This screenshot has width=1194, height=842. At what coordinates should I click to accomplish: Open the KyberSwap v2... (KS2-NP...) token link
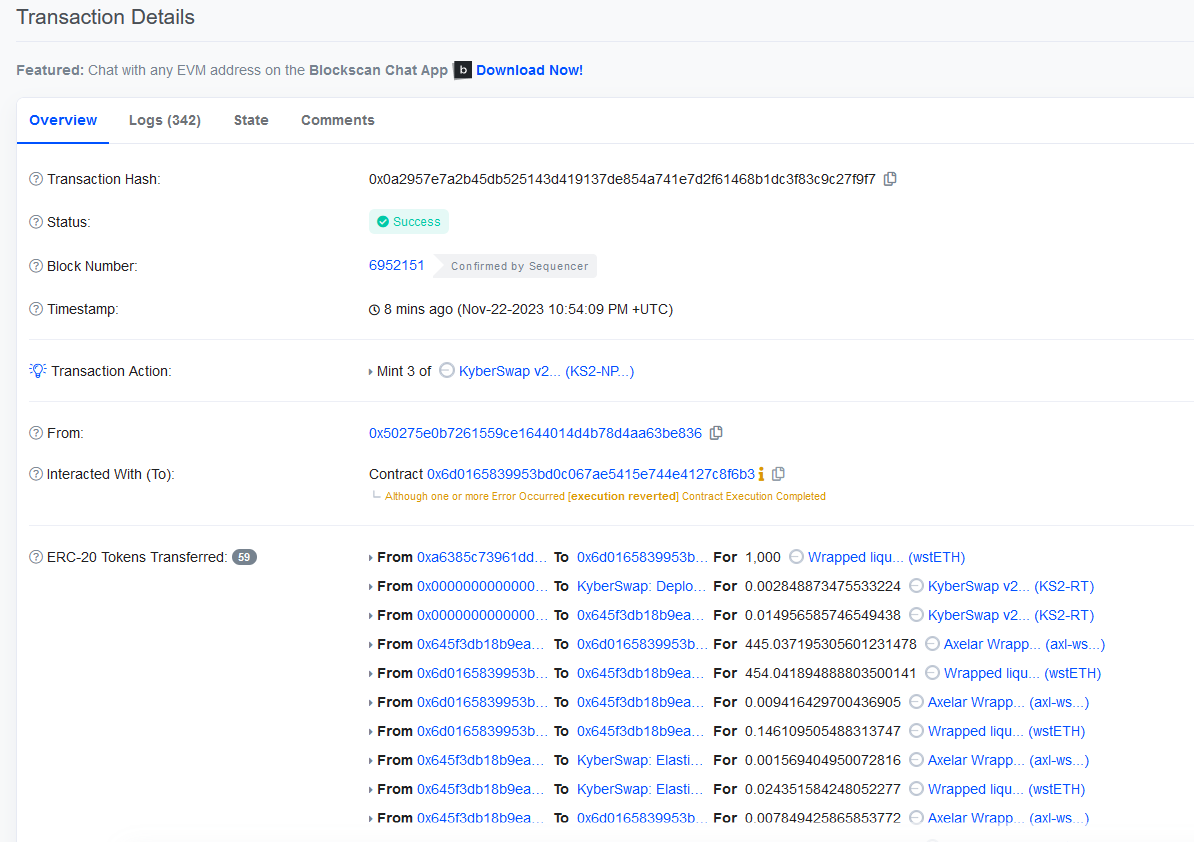[546, 371]
